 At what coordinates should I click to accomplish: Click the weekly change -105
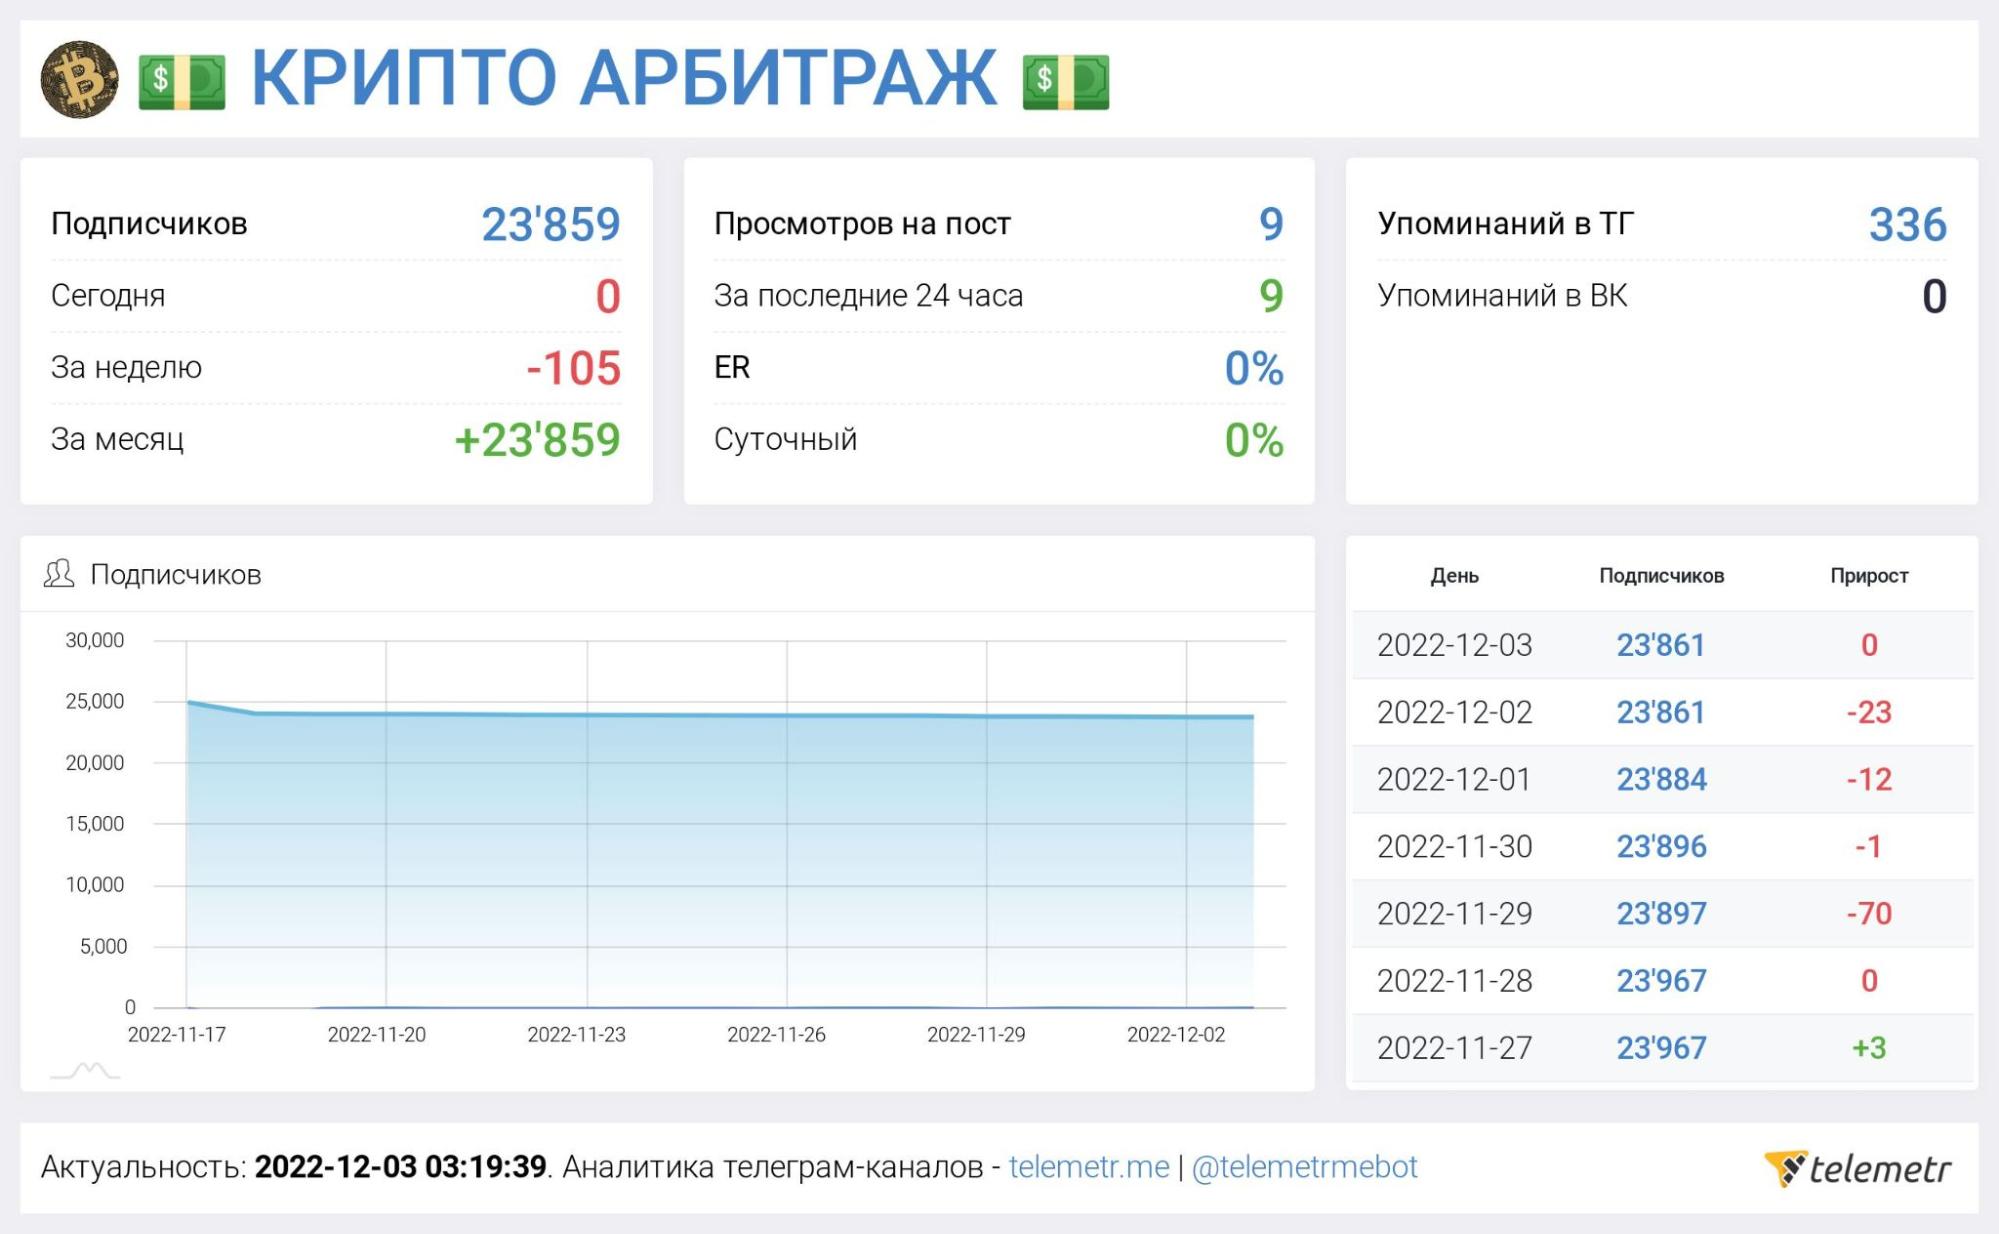coord(574,368)
